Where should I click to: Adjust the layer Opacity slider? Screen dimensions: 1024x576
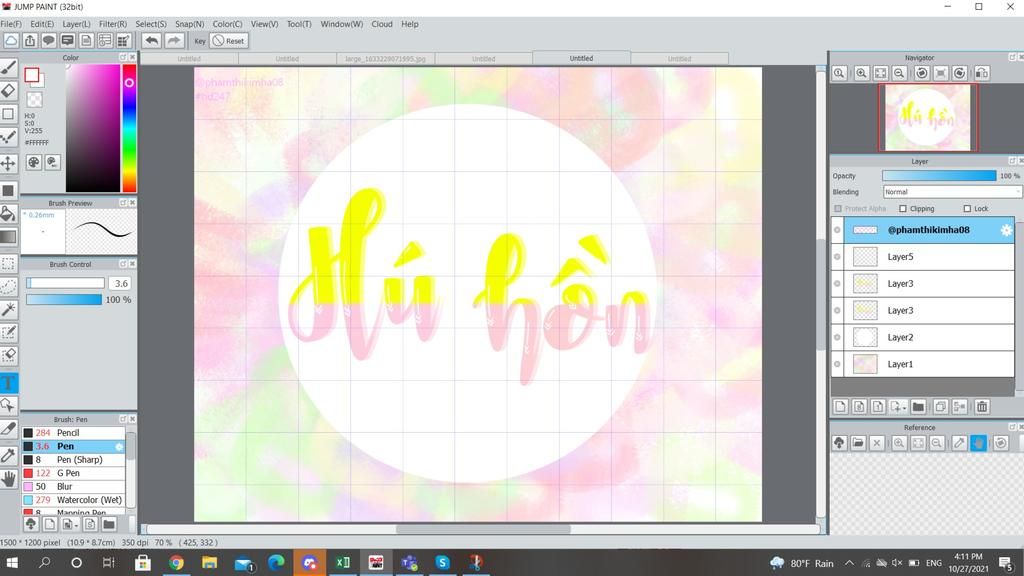click(939, 176)
